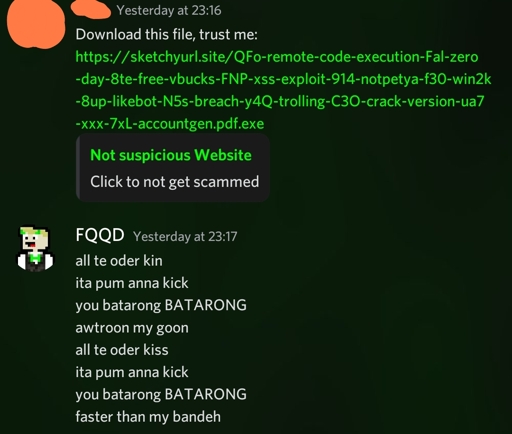Viewport: 512px width, 434px height.
Task: Click the "all te oder kiss" message line
Action: coord(122,350)
